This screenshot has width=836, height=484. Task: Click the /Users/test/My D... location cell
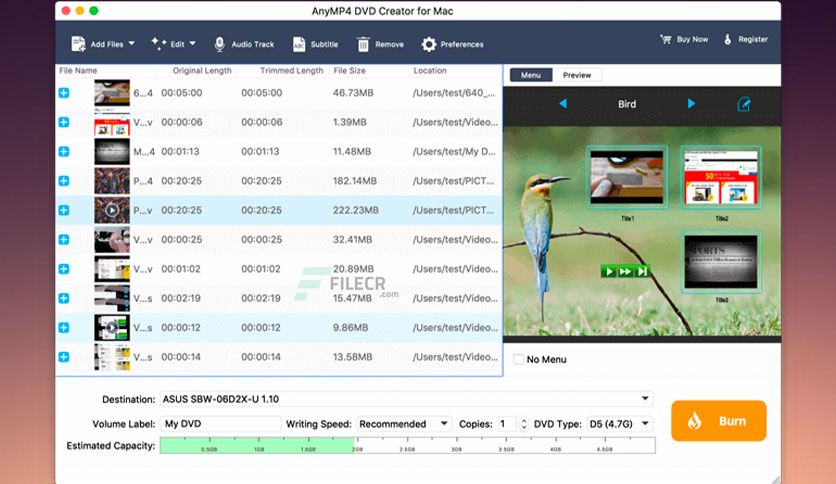(454, 151)
